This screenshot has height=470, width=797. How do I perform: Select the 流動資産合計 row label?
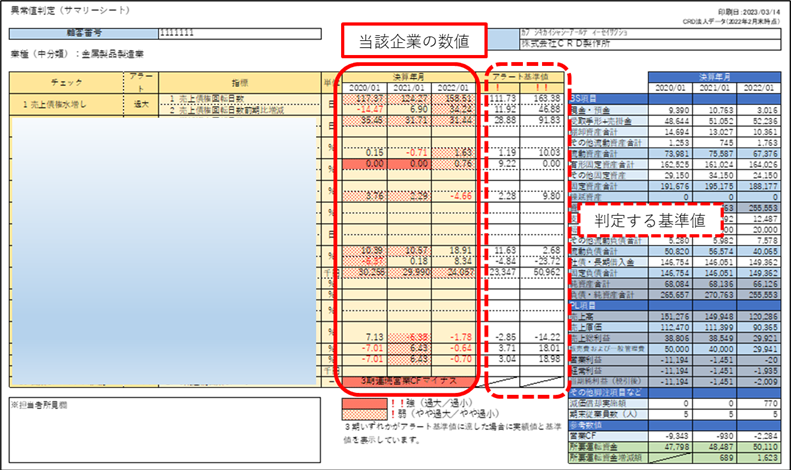point(605,154)
